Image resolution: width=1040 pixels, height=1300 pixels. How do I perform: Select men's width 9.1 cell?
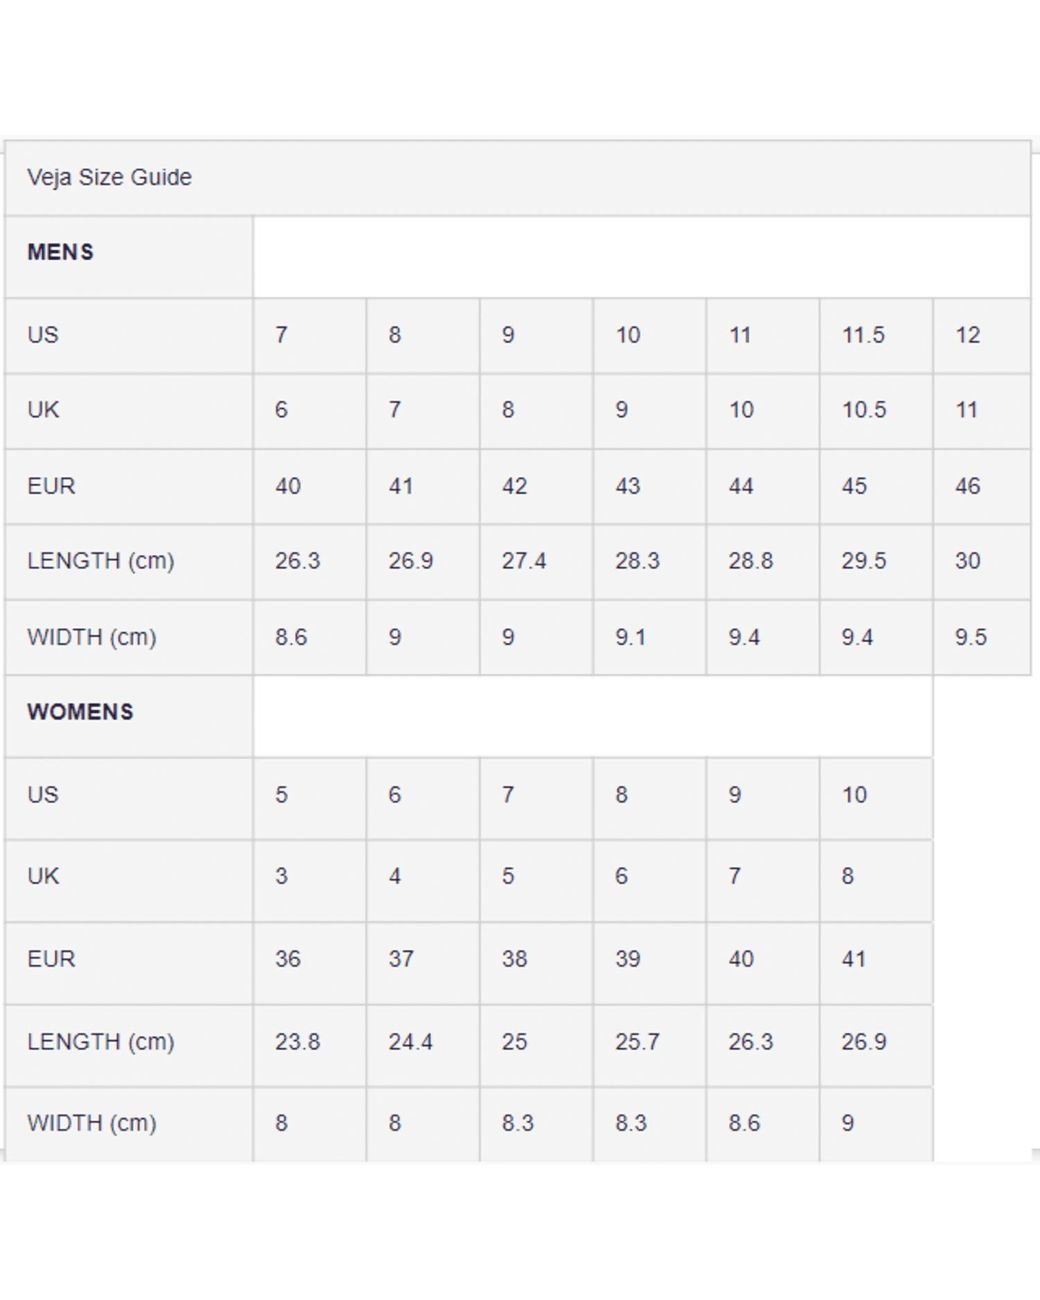[649, 637]
